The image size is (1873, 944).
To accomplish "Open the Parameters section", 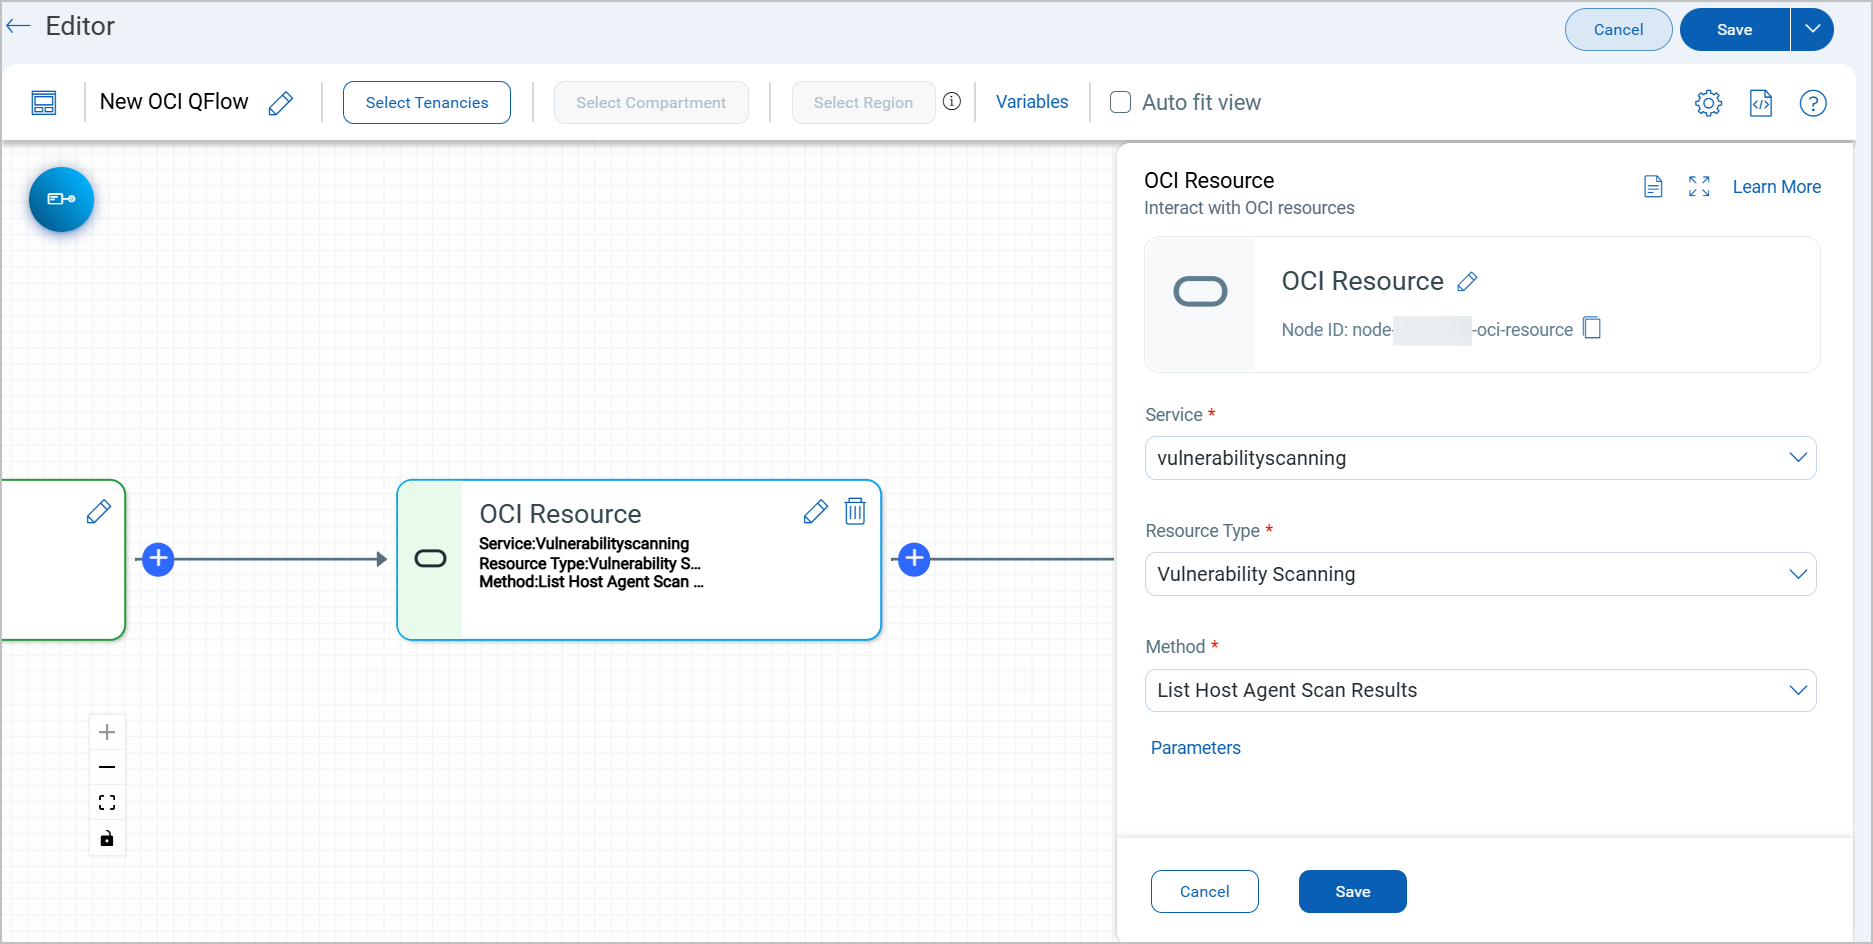I will [x=1195, y=748].
